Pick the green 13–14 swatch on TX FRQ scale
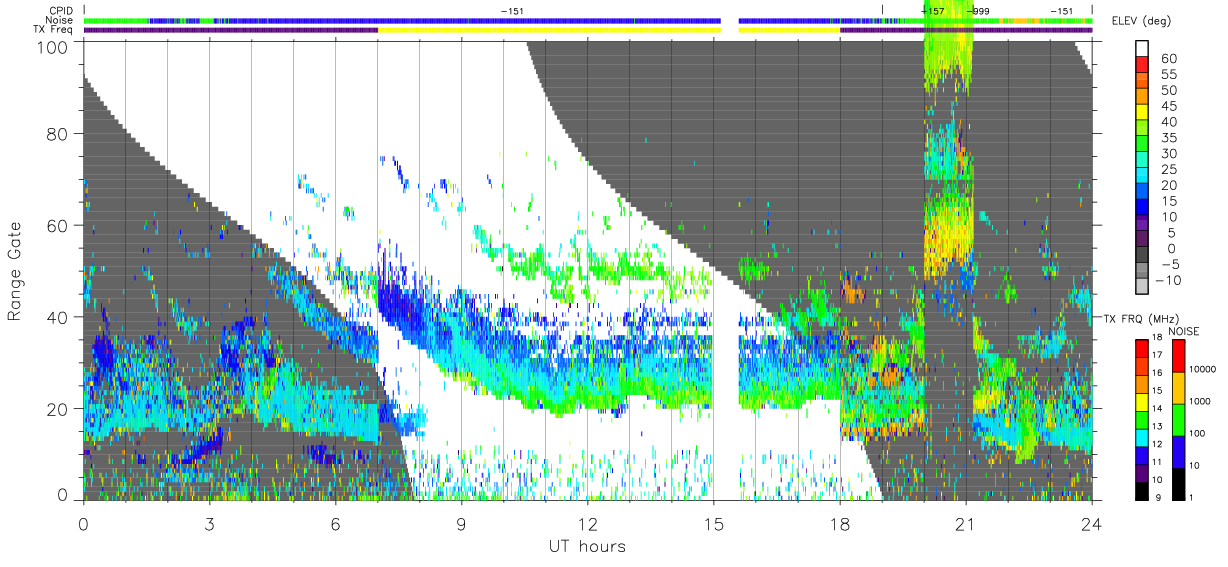 (1143, 420)
